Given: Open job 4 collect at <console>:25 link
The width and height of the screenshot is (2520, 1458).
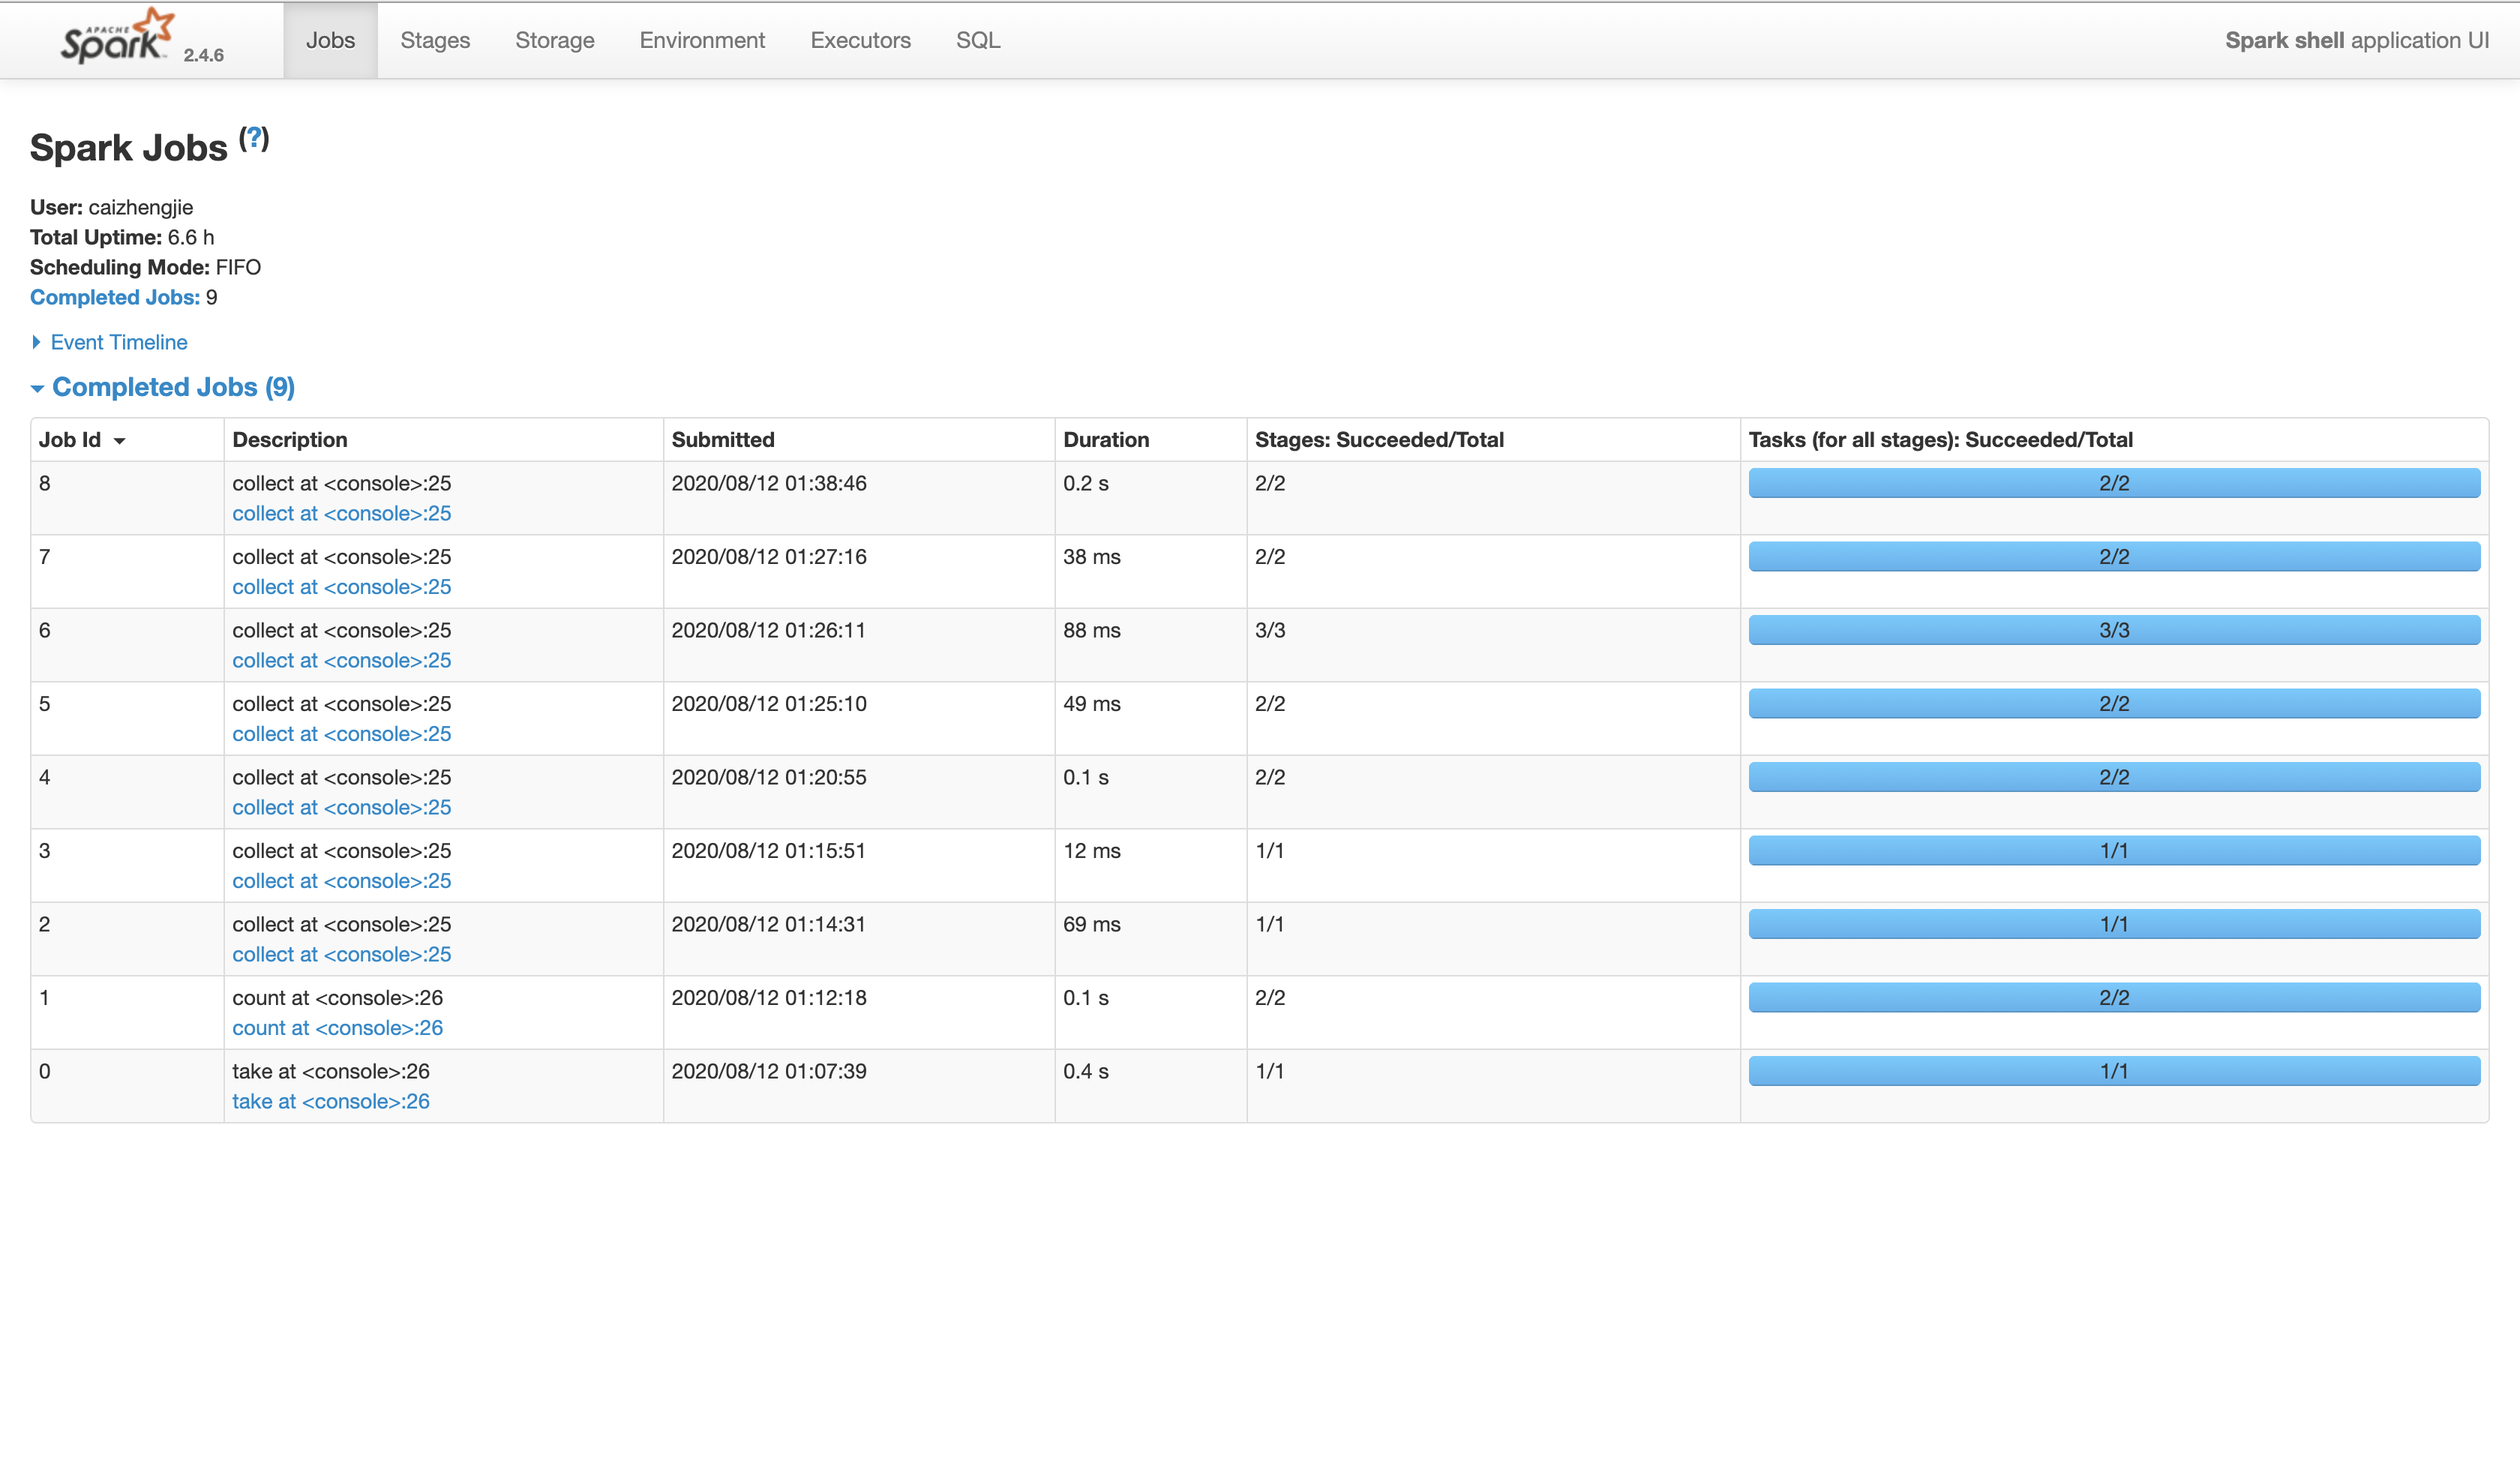Looking at the screenshot, I should [x=341, y=807].
